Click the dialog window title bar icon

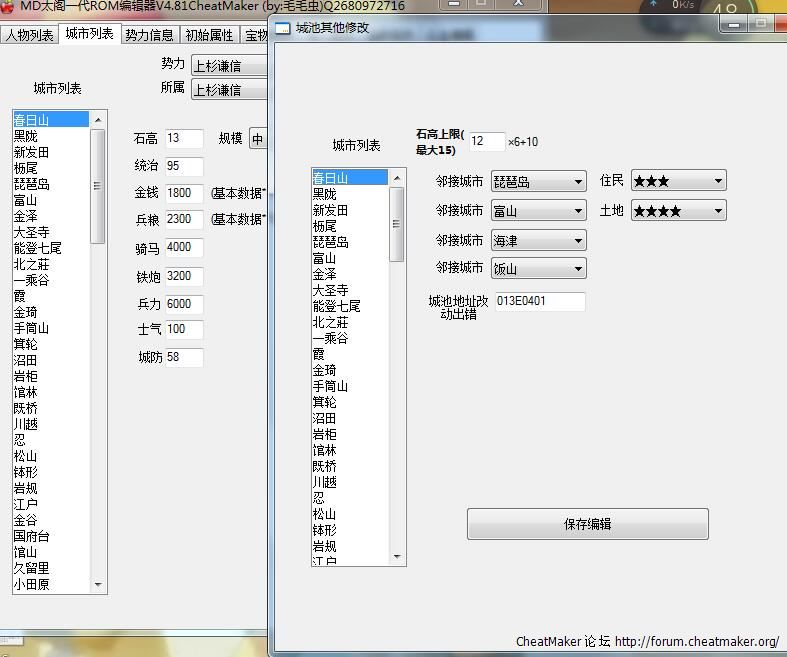tap(283, 28)
